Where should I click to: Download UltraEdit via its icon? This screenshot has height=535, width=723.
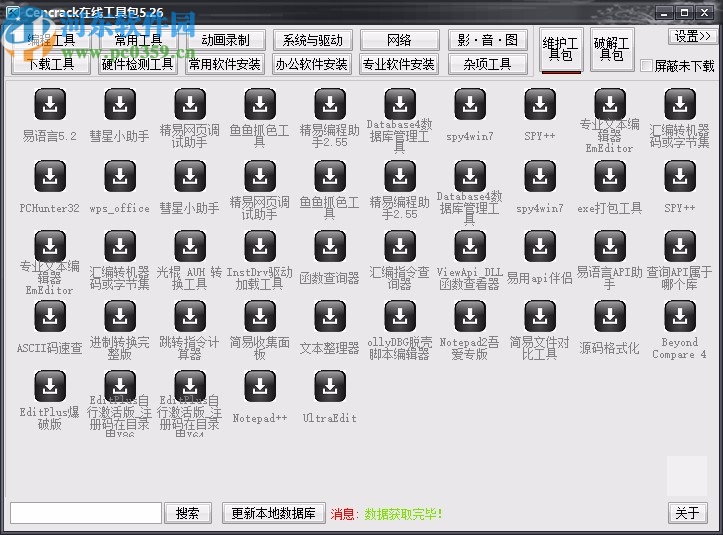[x=330, y=386]
